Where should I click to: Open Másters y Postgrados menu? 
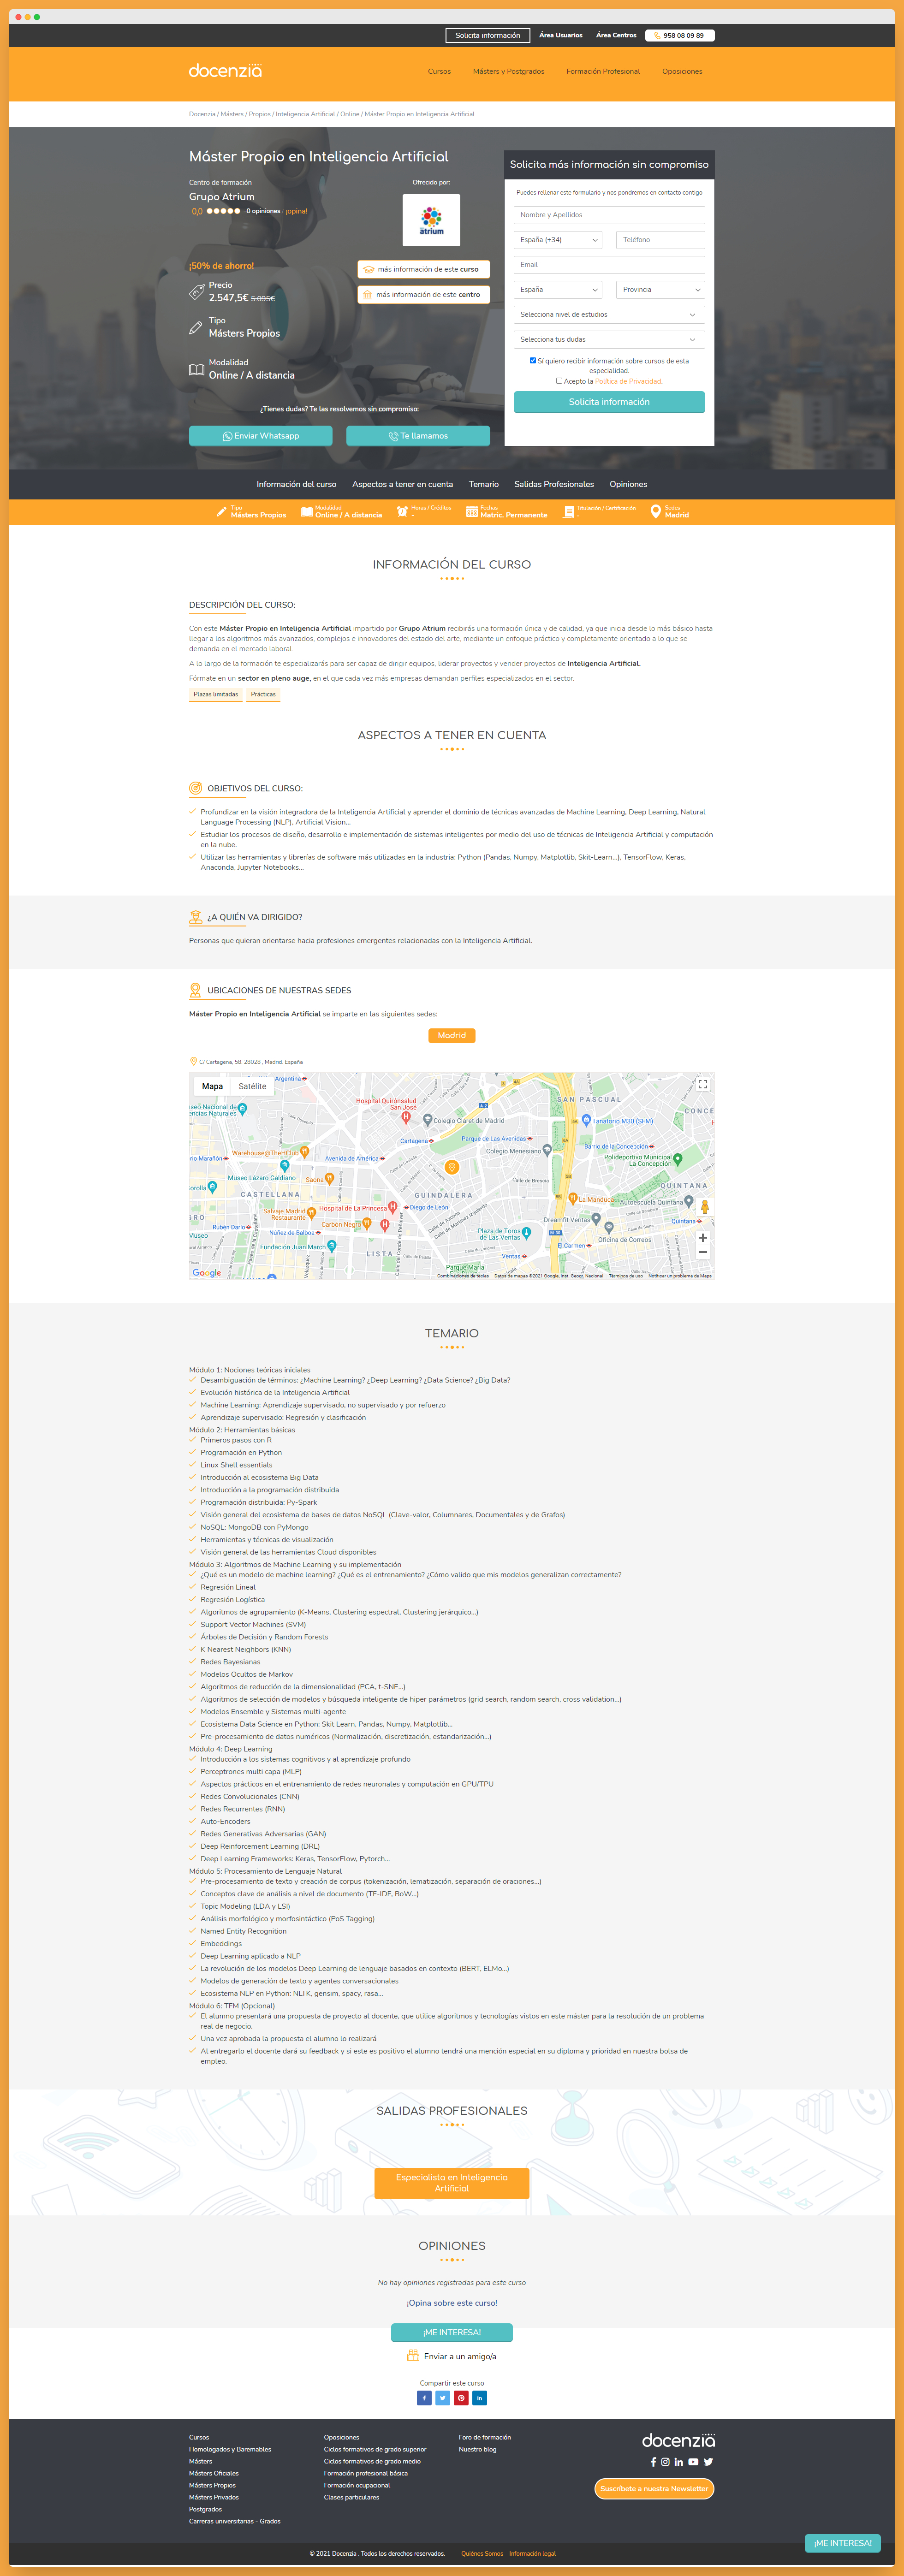(x=508, y=72)
